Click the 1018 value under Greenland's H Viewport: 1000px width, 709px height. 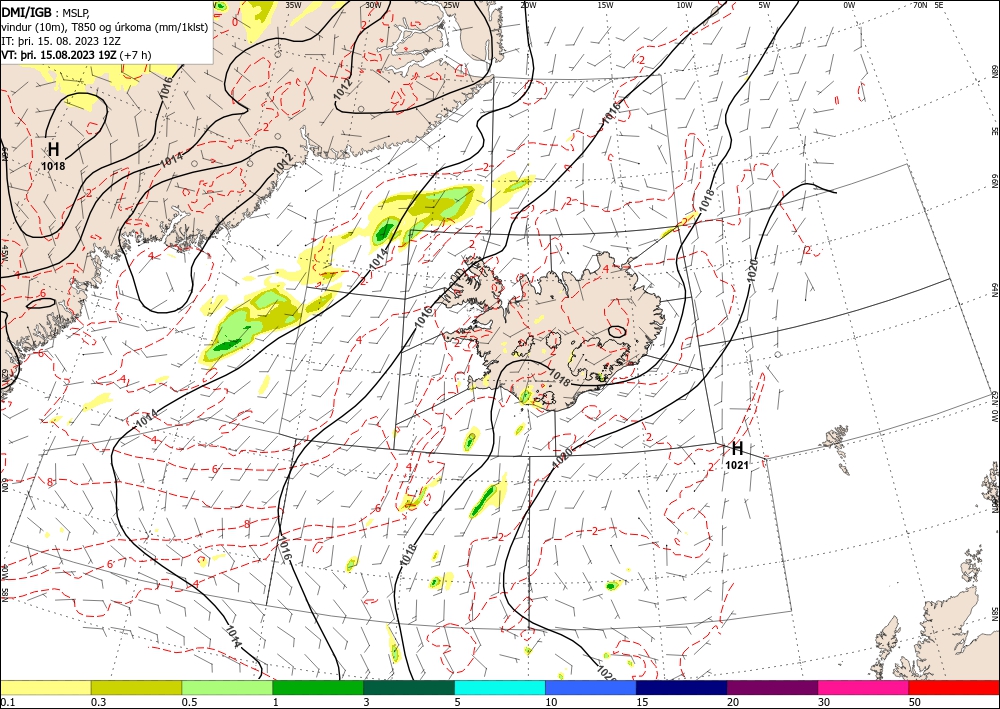[54, 166]
